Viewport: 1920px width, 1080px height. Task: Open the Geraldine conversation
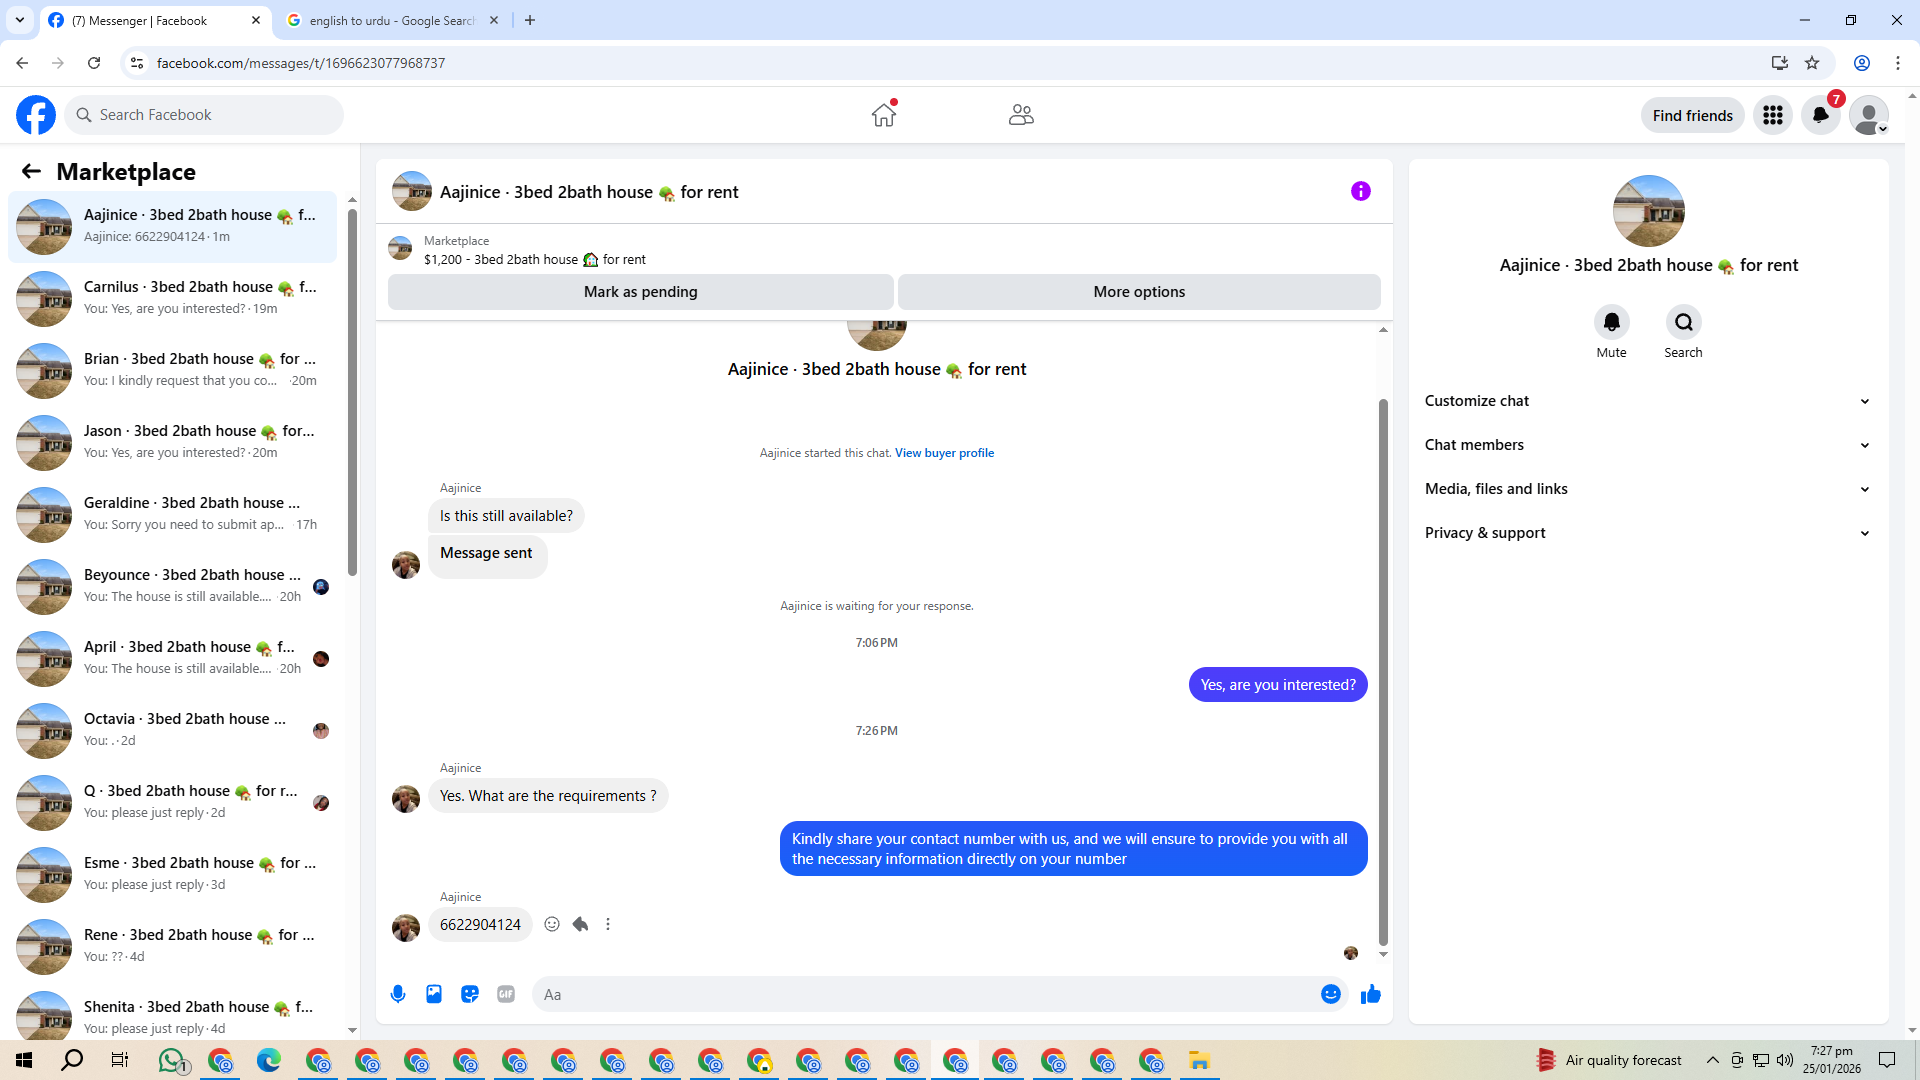coord(172,514)
